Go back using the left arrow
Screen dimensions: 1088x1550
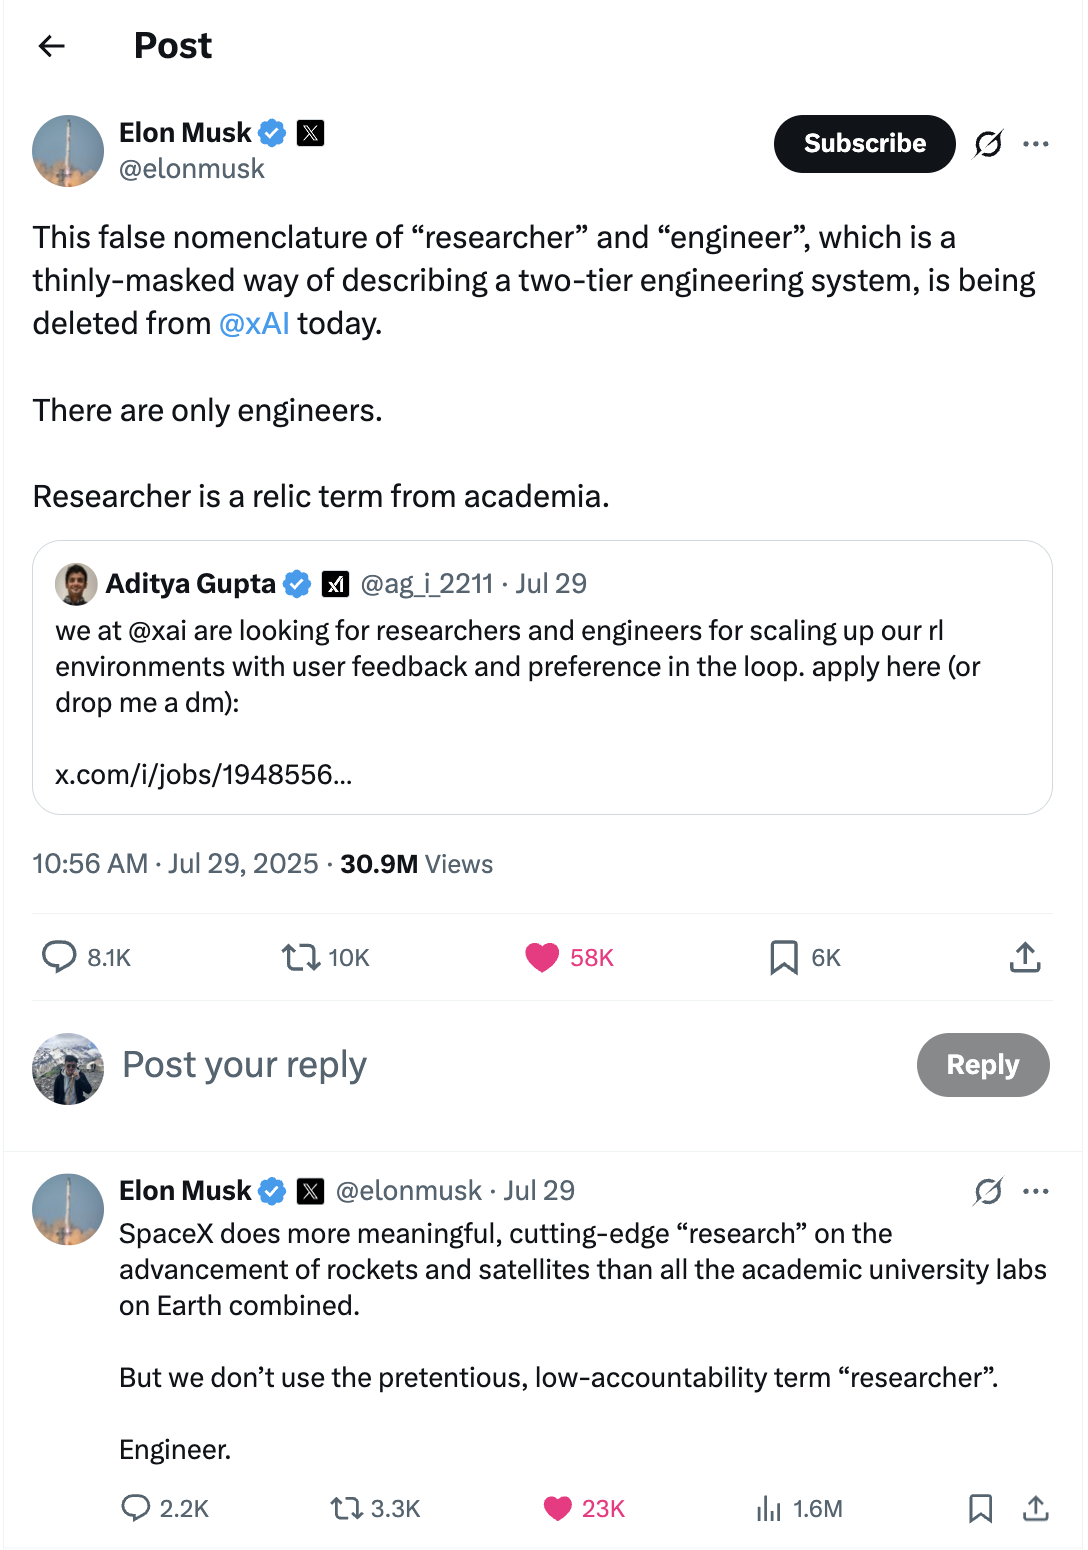pyautogui.click(x=51, y=45)
